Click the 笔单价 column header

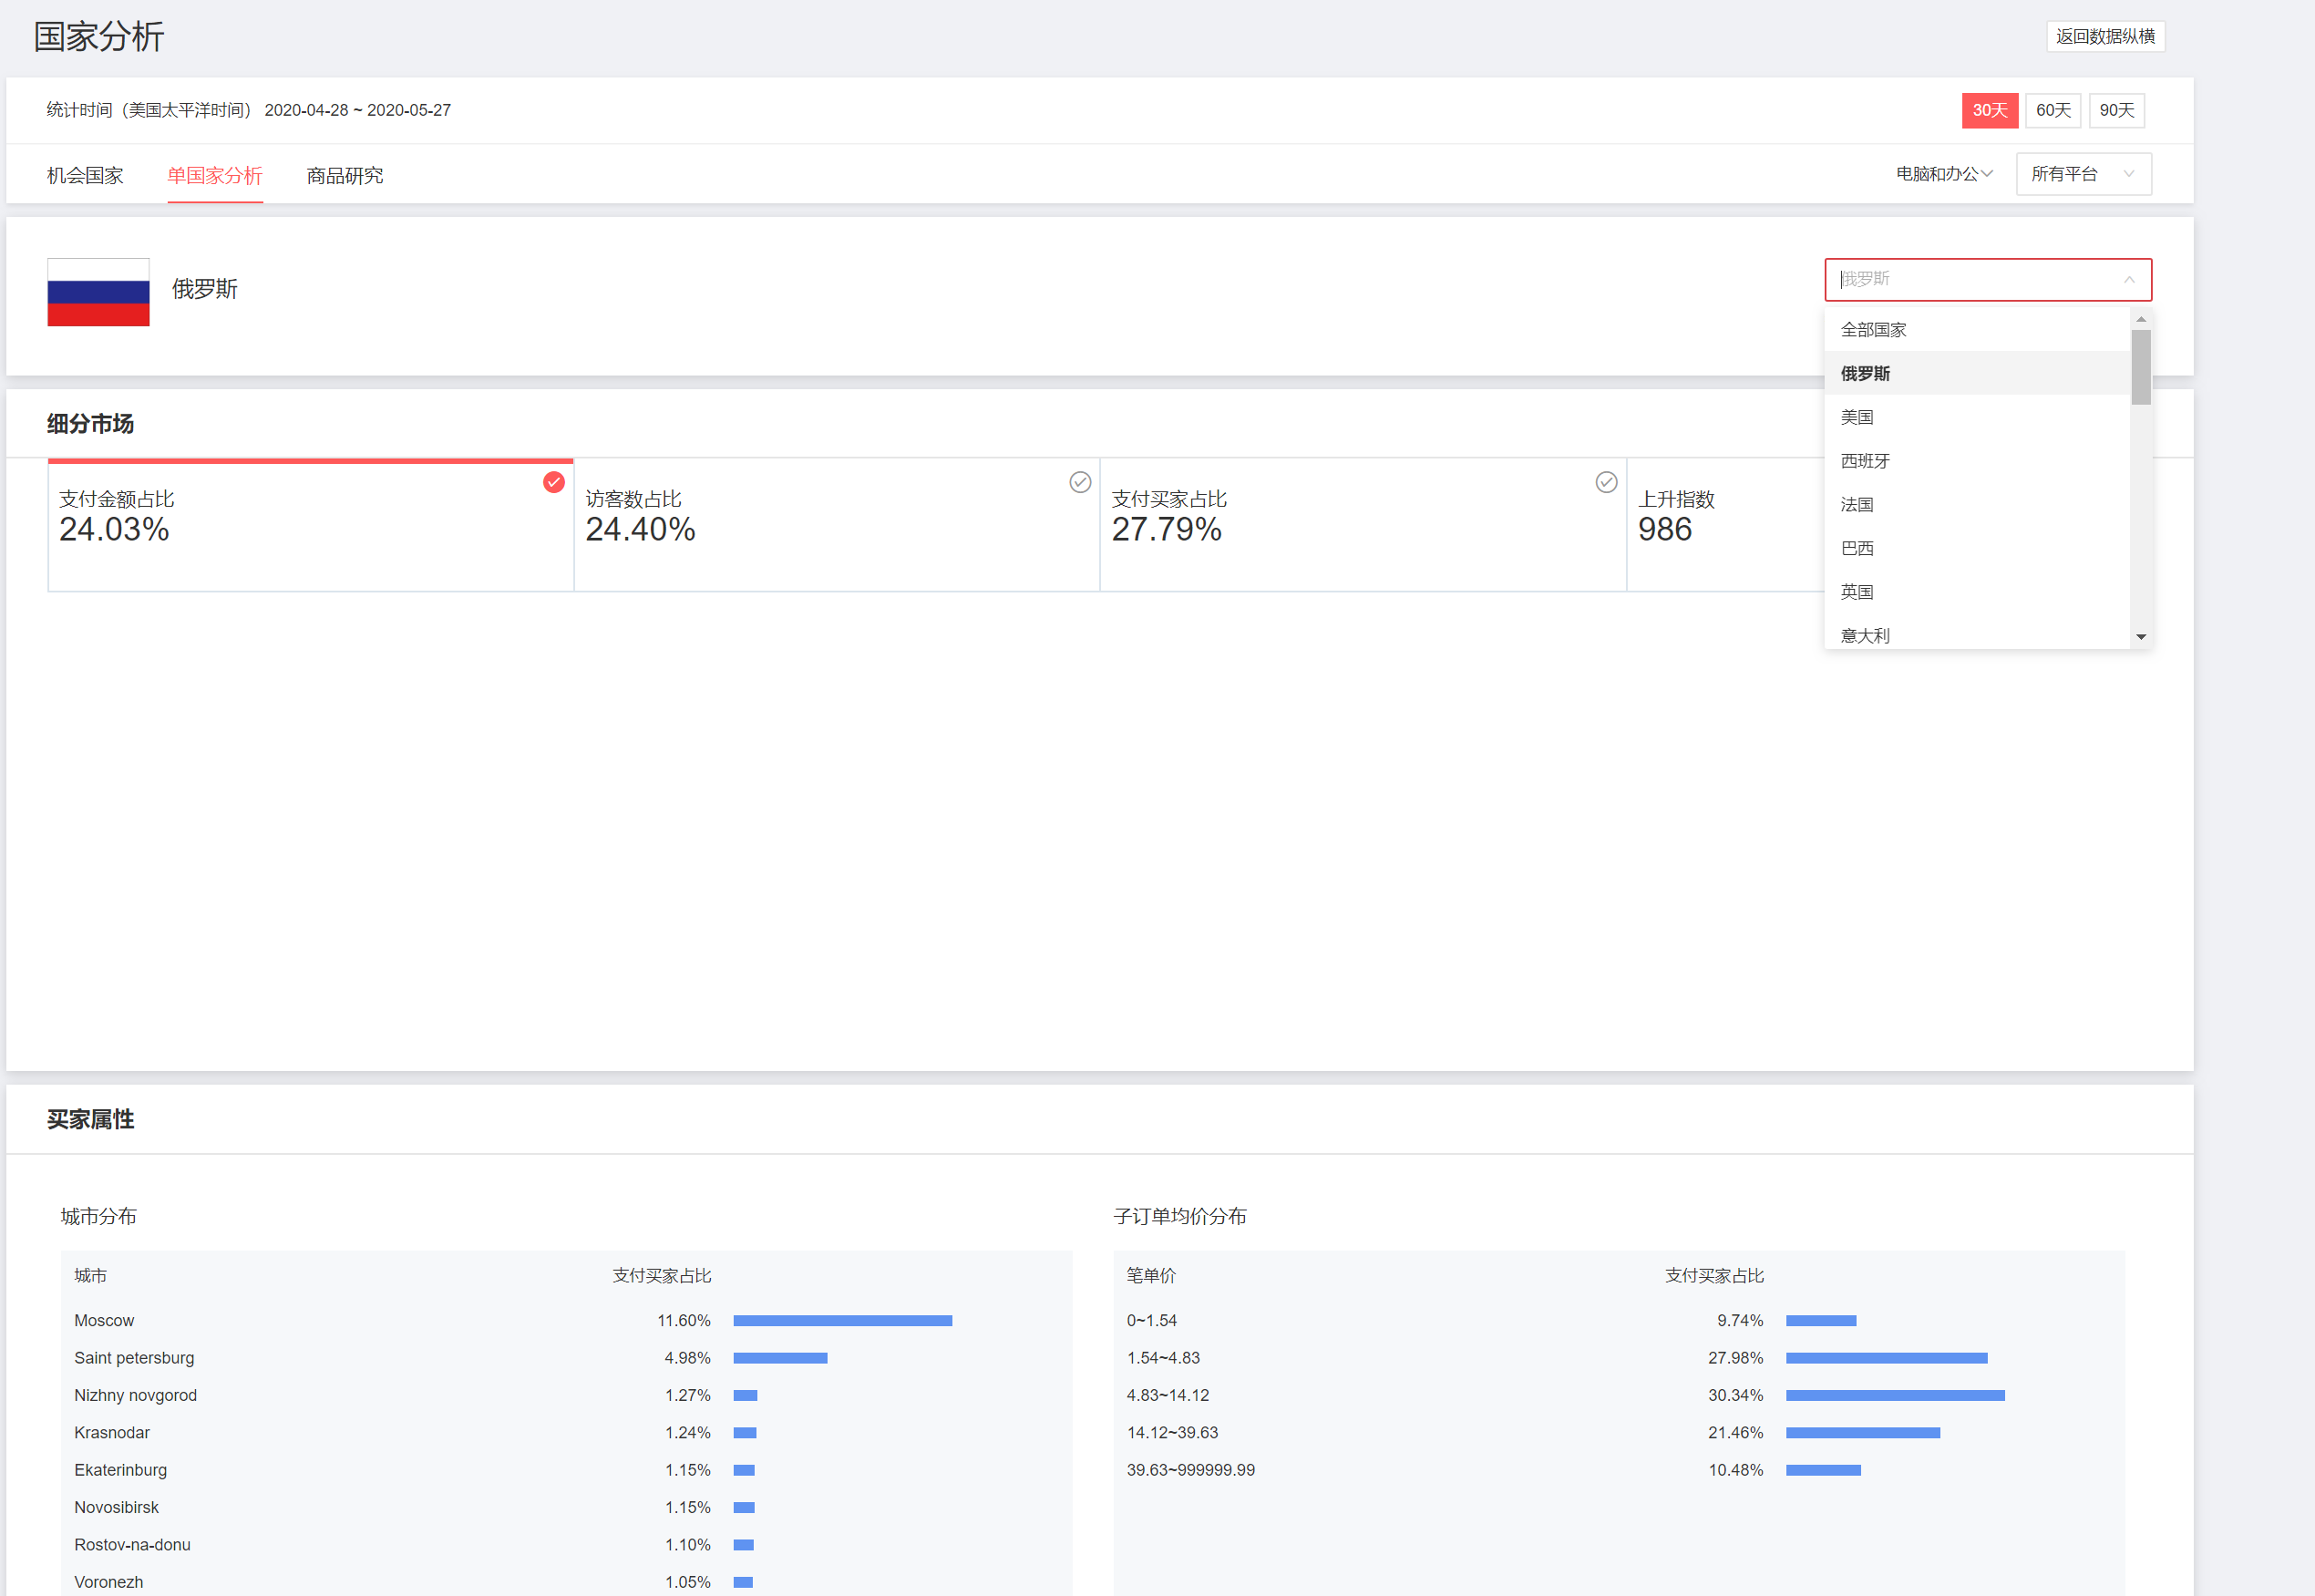point(1151,1276)
